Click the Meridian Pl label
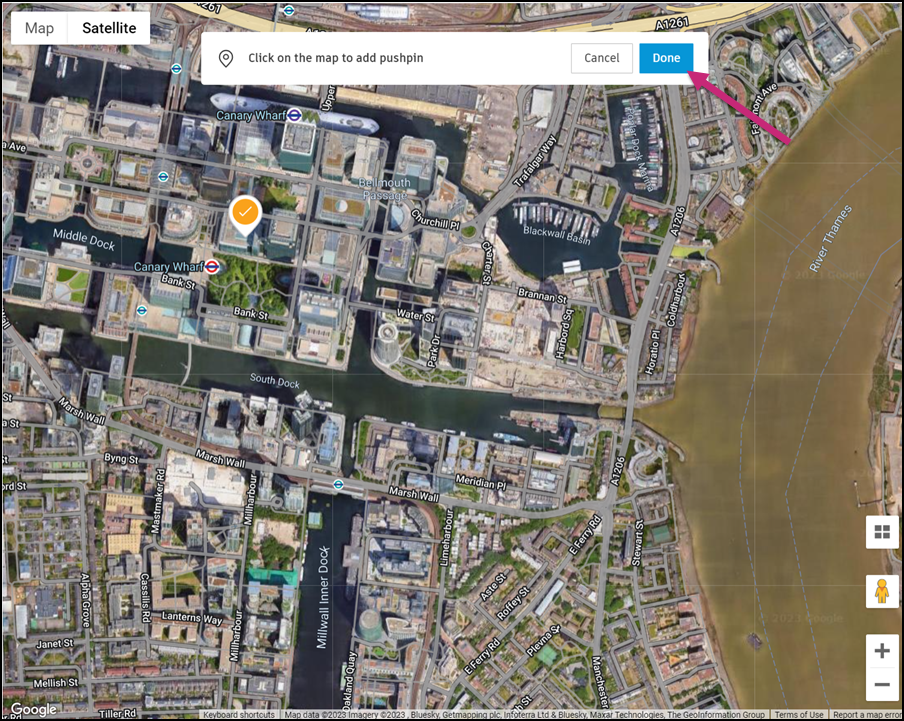 [481, 482]
